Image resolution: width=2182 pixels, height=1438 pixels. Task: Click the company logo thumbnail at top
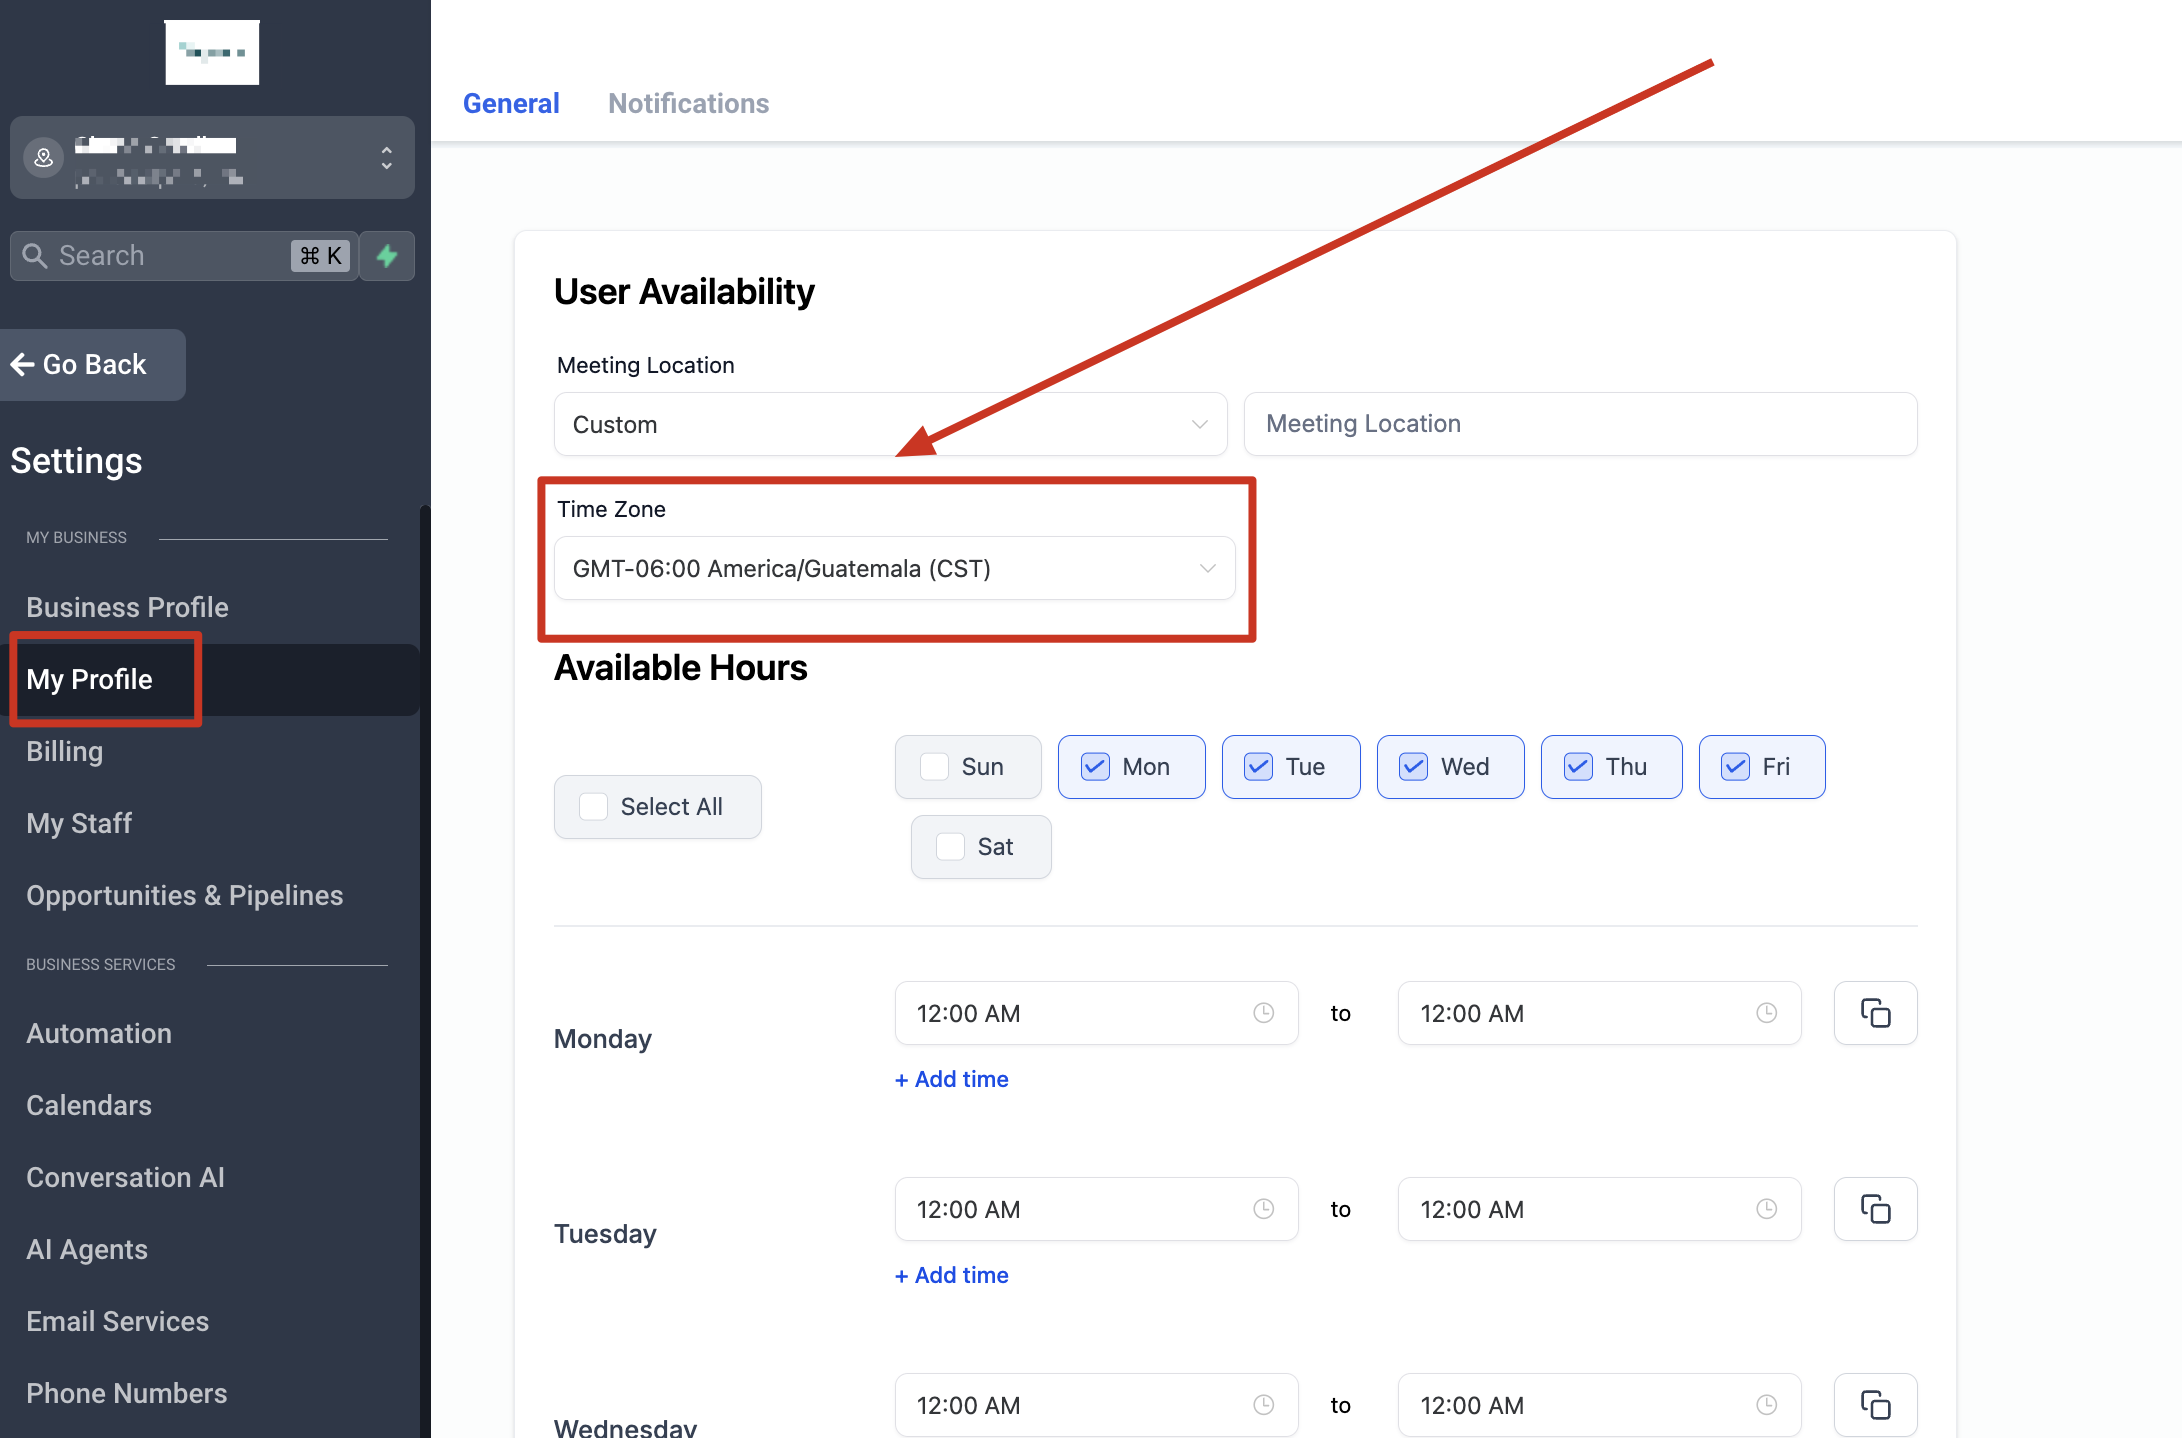pyautogui.click(x=212, y=52)
